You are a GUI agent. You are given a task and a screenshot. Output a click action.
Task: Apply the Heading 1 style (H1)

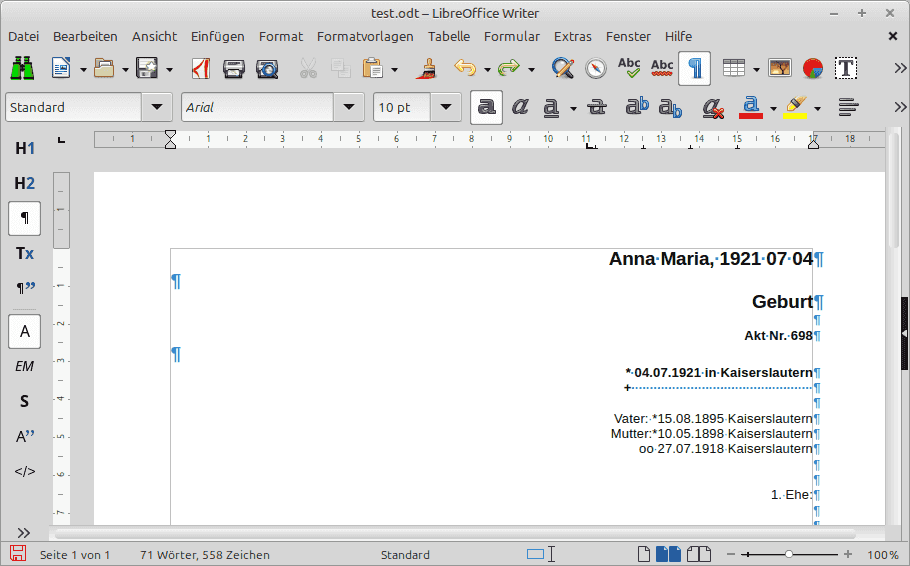[x=25, y=148]
